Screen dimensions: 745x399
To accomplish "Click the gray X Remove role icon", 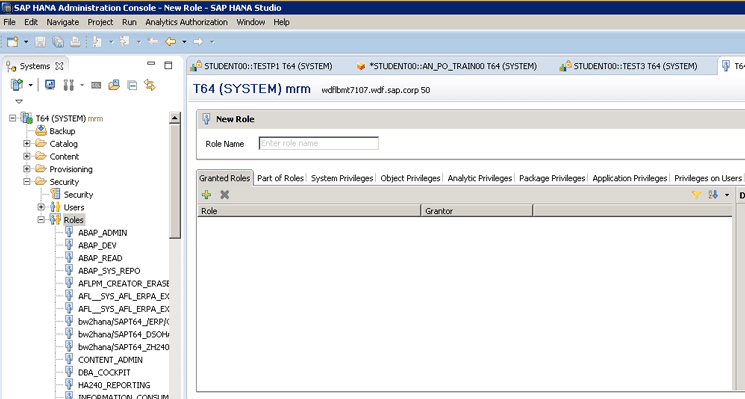I will pos(225,195).
